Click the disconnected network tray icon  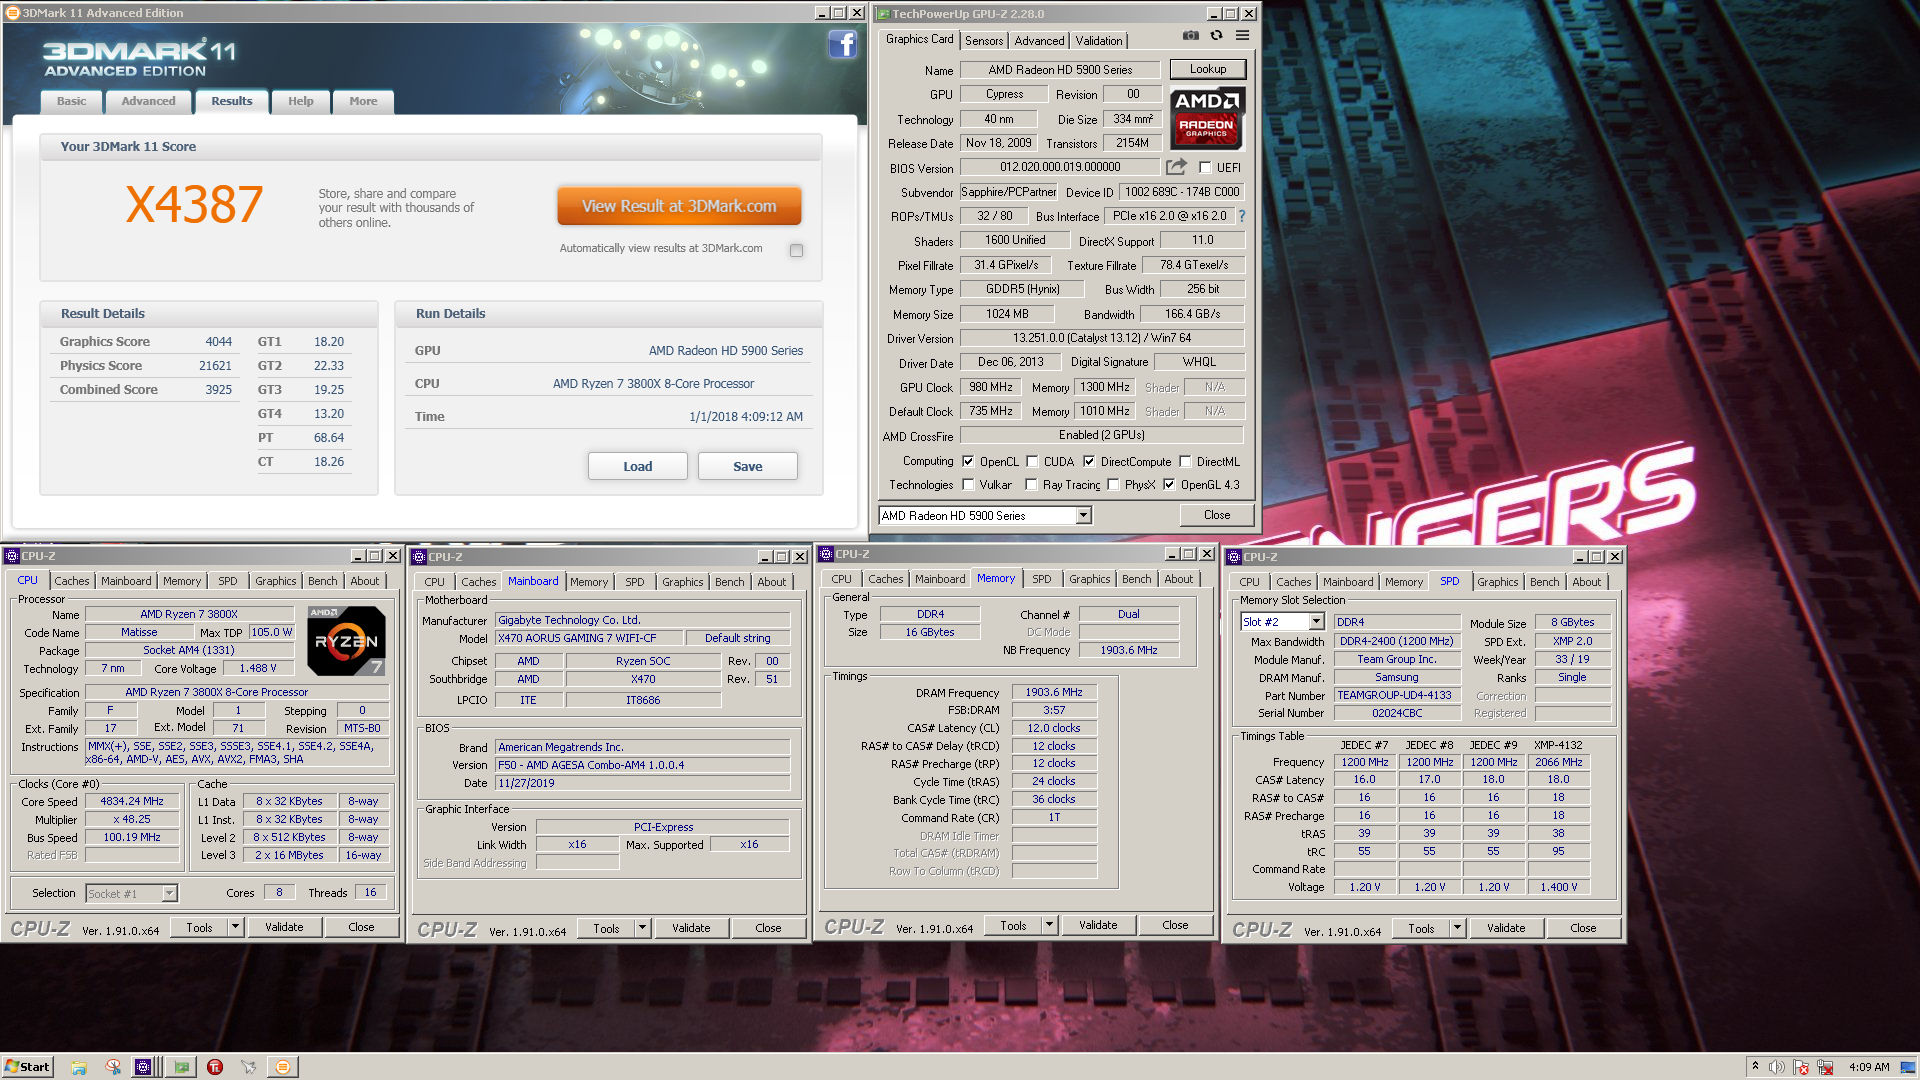click(1825, 1067)
